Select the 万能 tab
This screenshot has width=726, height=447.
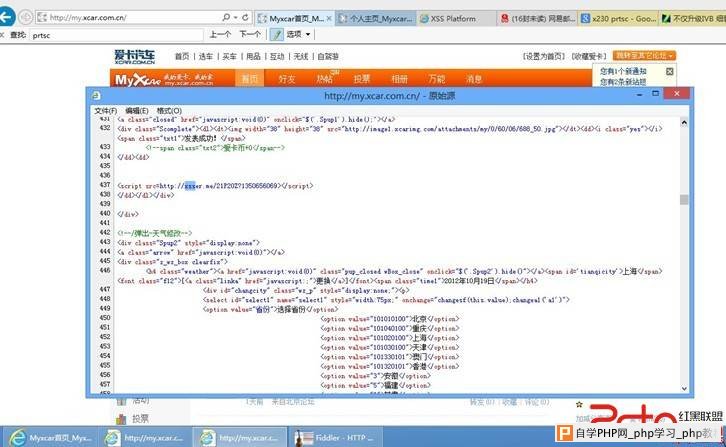click(x=436, y=79)
